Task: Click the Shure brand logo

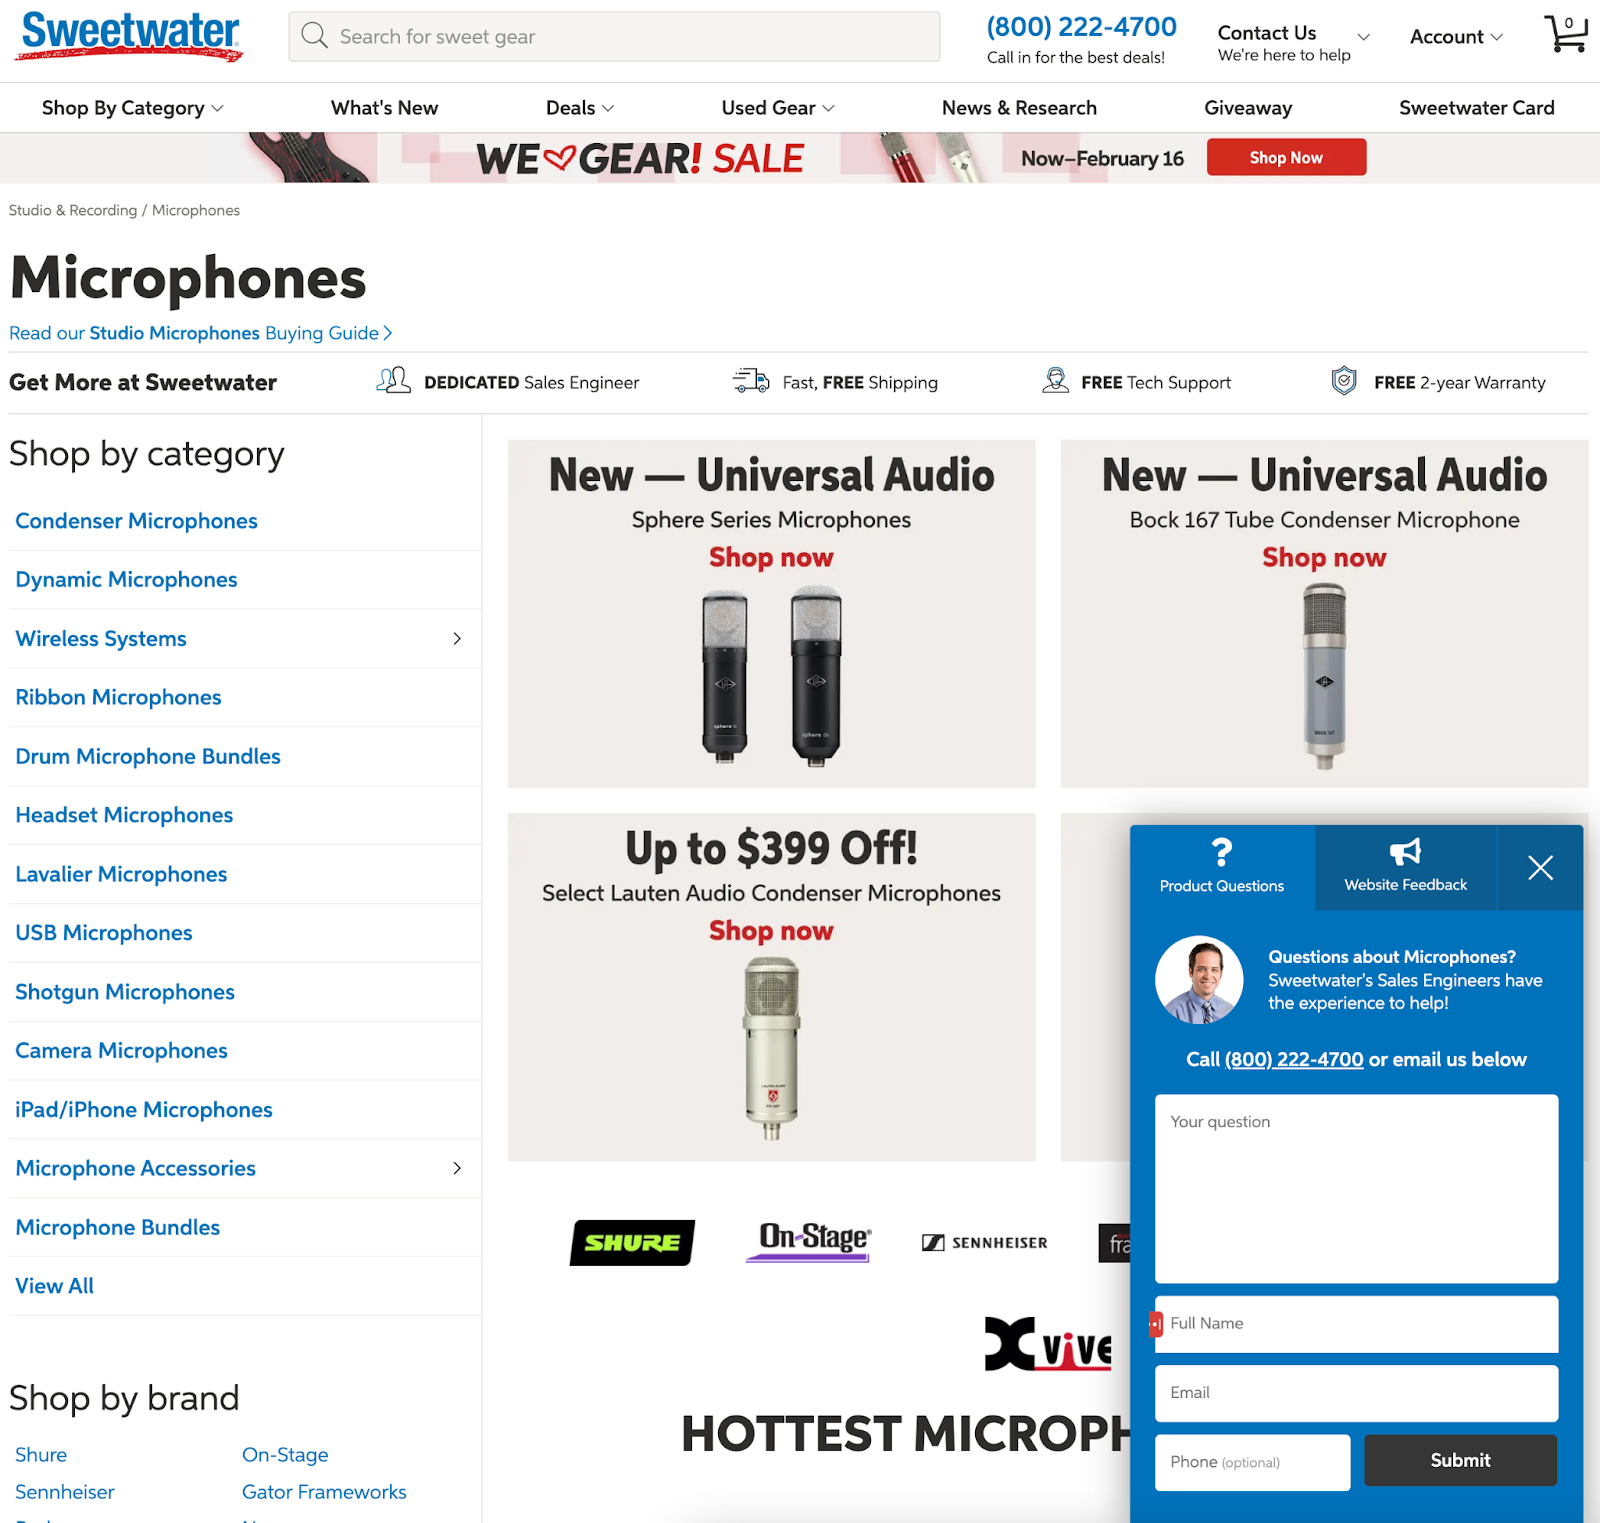Action: (x=632, y=1242)
